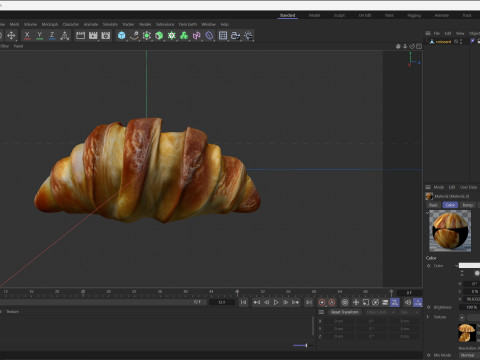Open the Object Manager File menu
This screenshot has height=360, width=480.
pyautogui.click(x=437, y=33)
